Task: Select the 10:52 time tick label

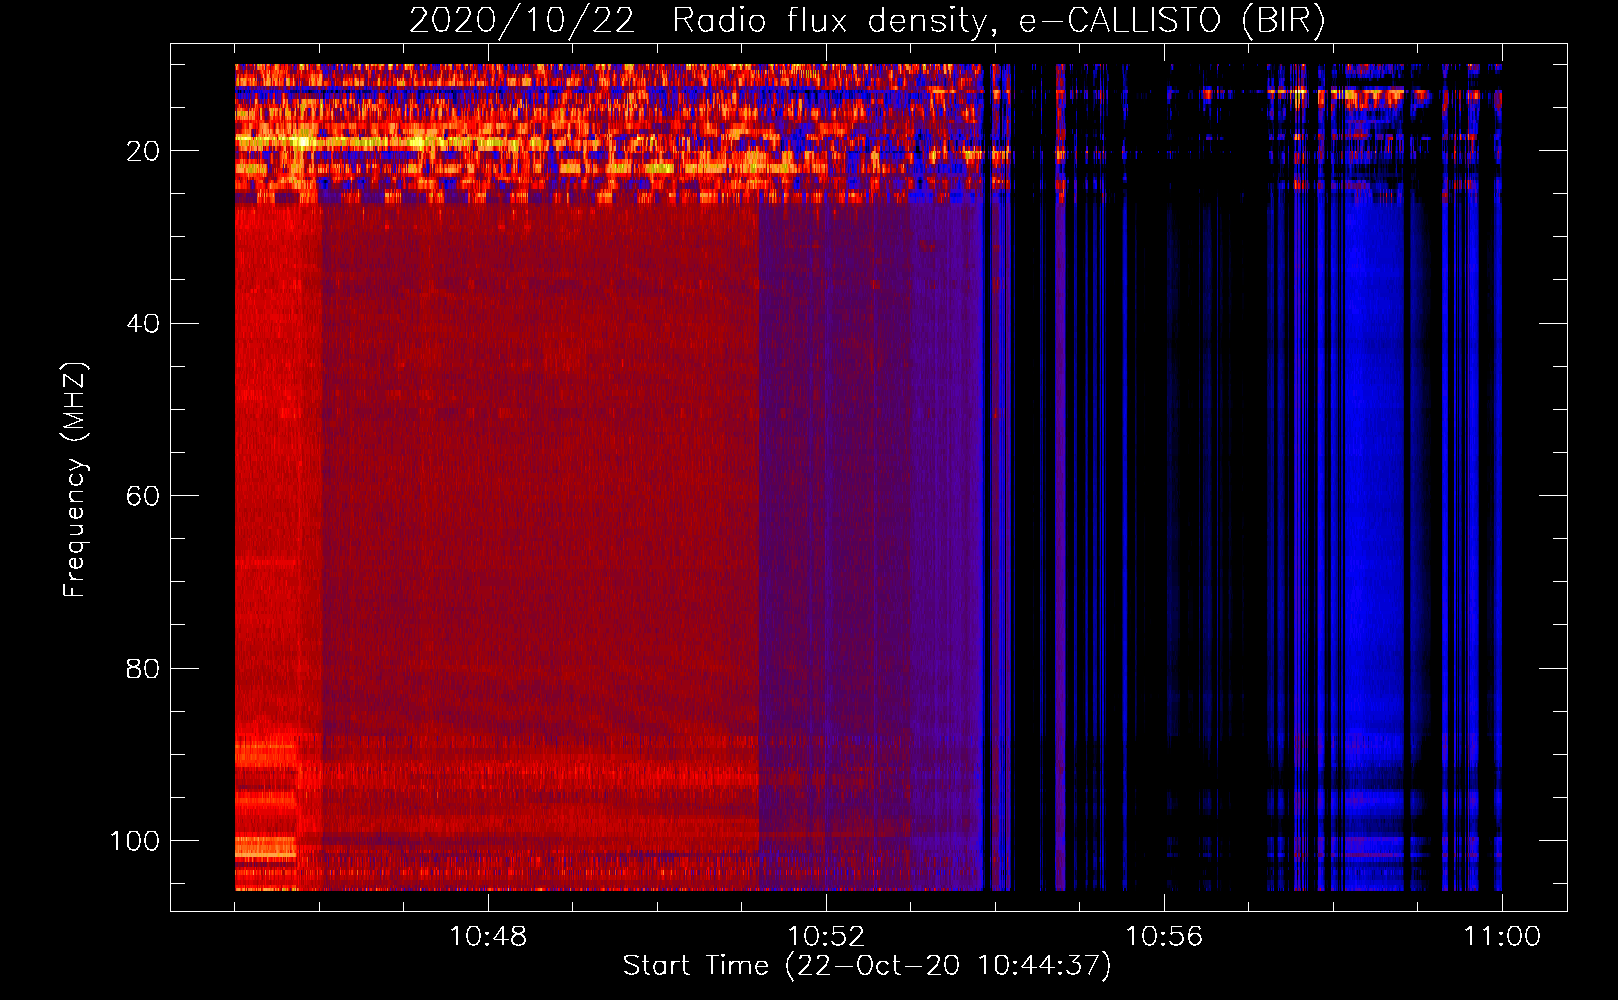Action: [x=826, y=937]
